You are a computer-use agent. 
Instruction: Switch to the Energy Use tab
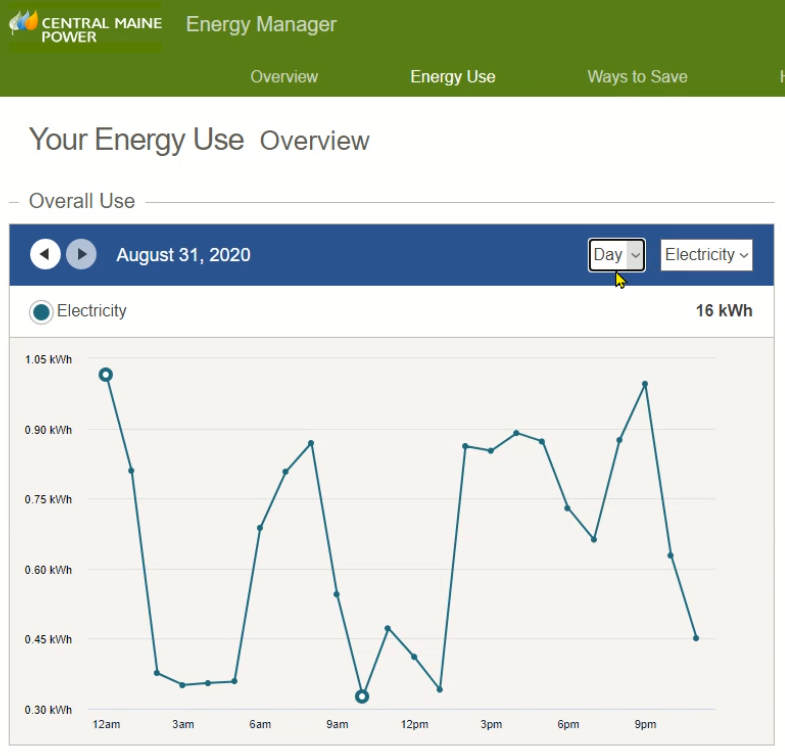coord(452,77)
